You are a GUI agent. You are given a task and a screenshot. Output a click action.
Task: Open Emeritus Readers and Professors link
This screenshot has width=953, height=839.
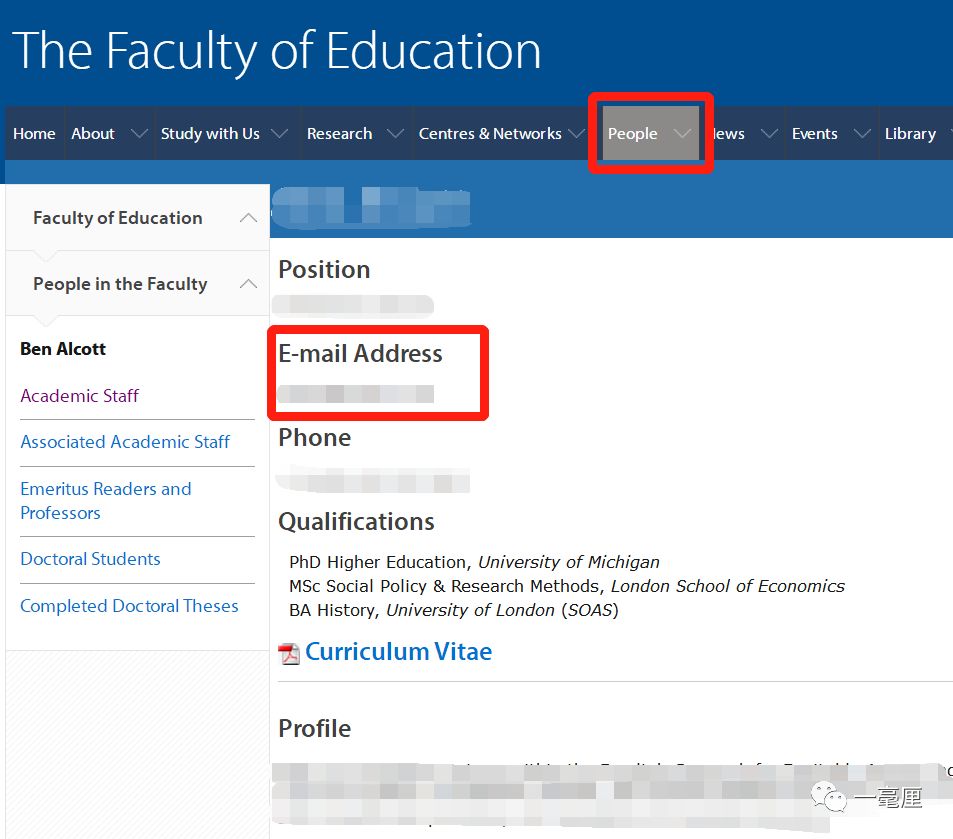tap(106, 501)
